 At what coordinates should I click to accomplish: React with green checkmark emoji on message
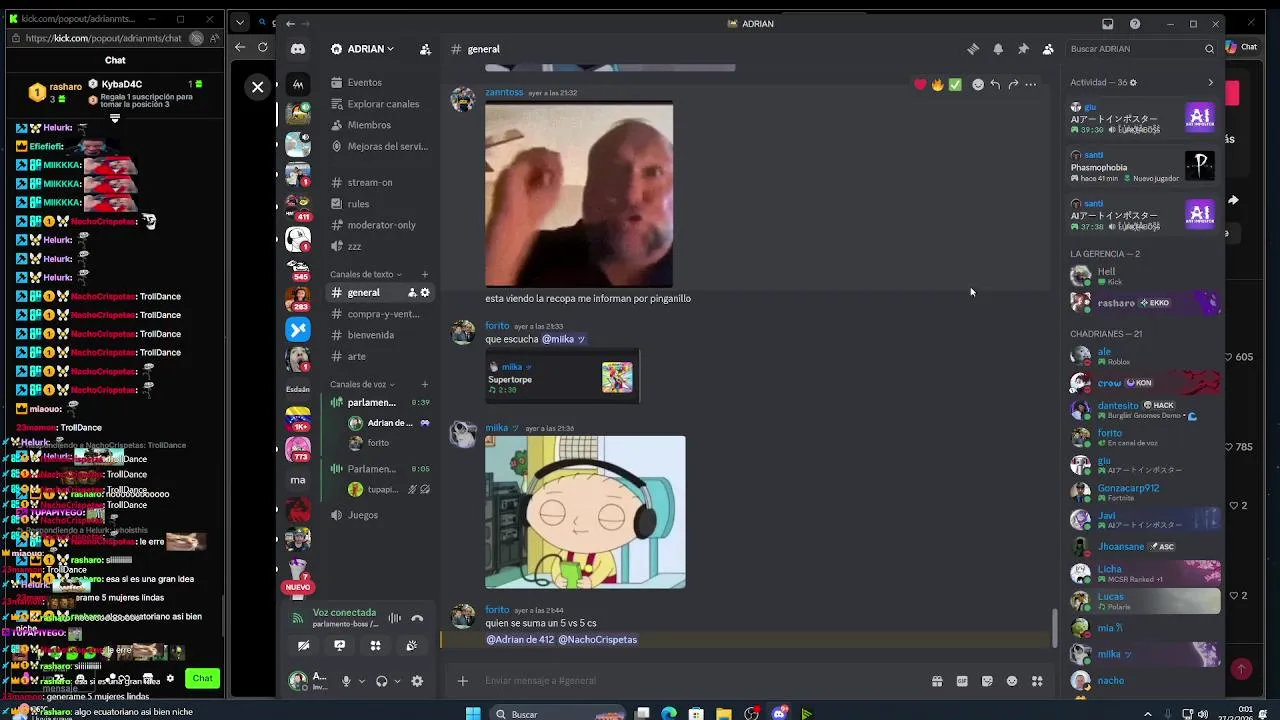click(955, 84)
